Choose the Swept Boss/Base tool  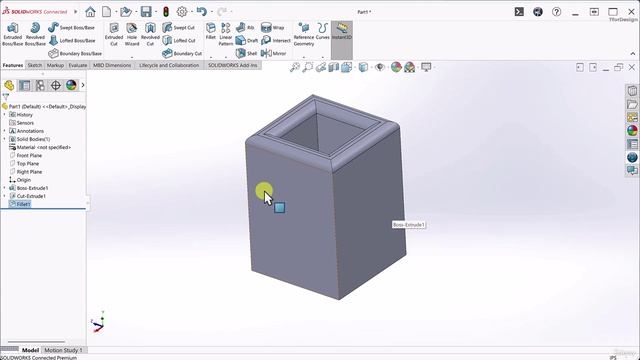[71, 27]
